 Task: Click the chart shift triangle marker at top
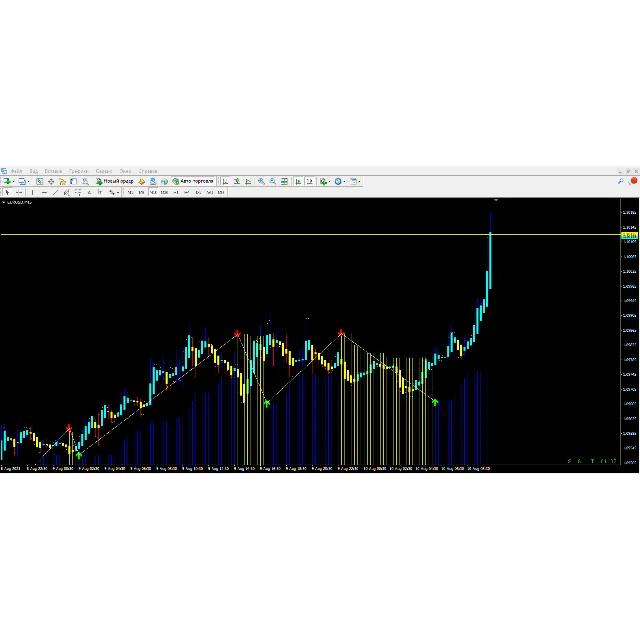(x=496, y=200)
